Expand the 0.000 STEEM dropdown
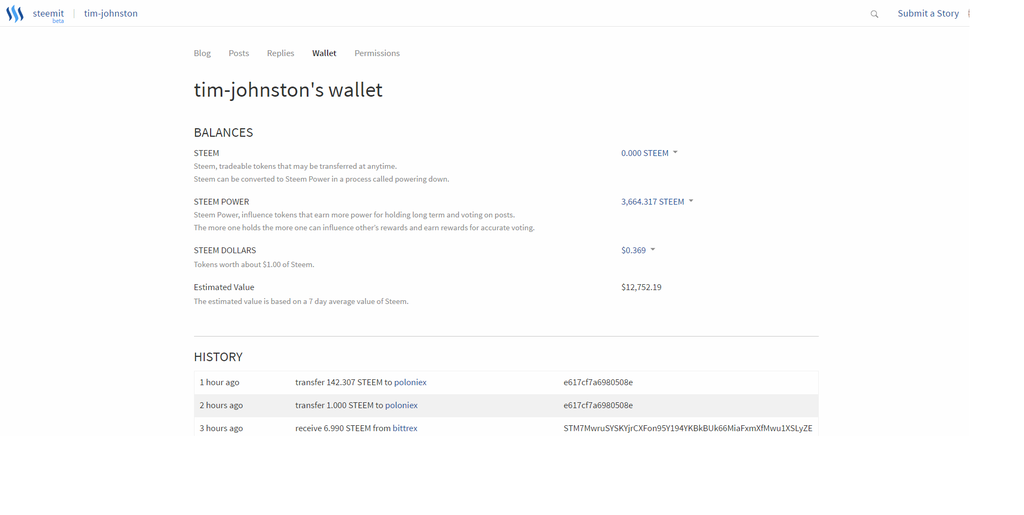The image size is (1024, 515). (649, 153)
